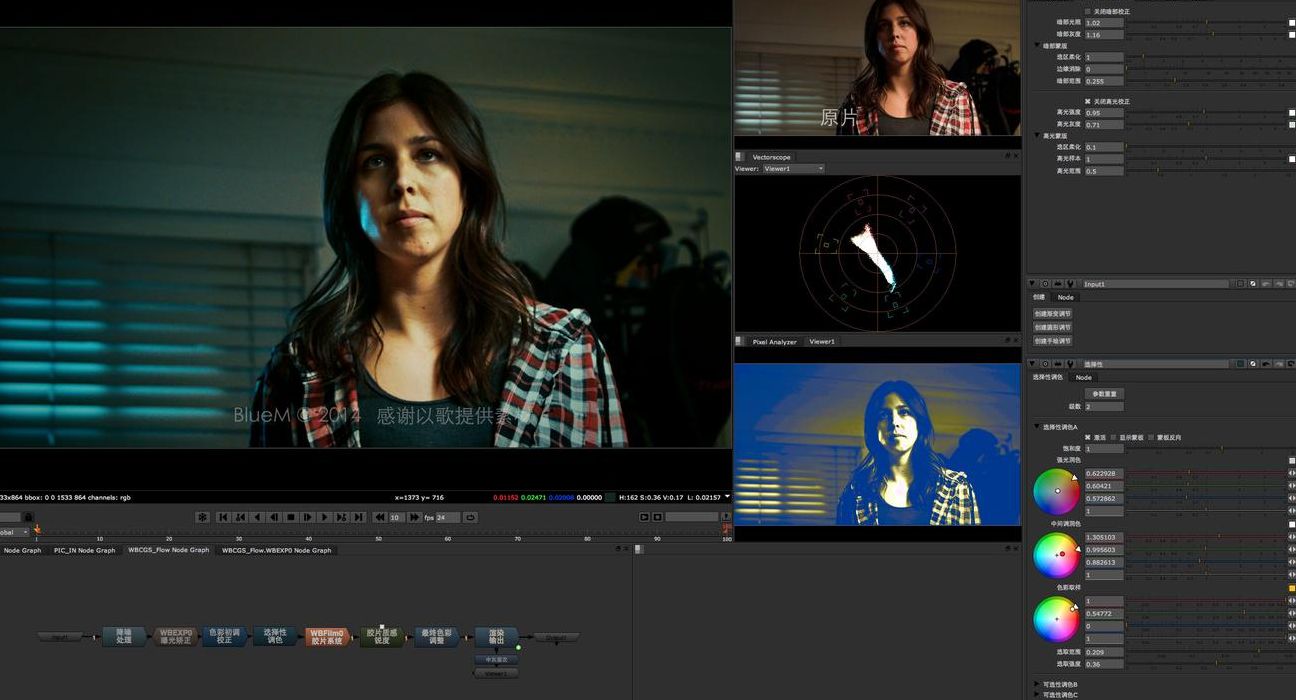Toggle the white box beside 暗部光照 slider

click(1292, 22)
